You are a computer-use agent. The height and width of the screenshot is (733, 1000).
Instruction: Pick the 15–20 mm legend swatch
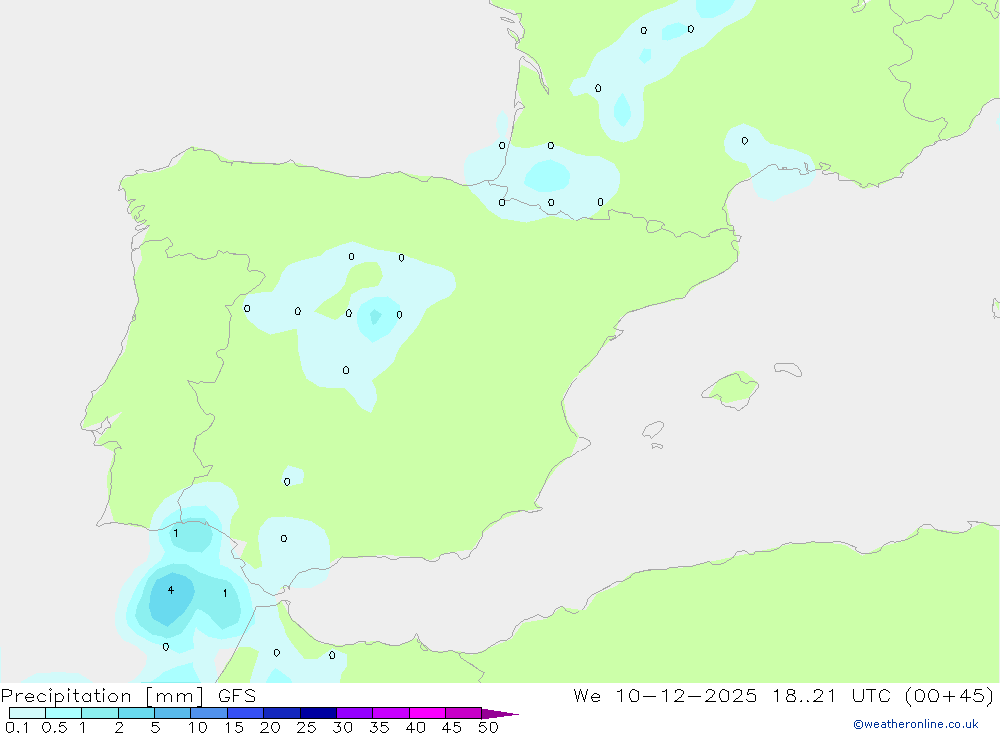[x=245, y=713]
